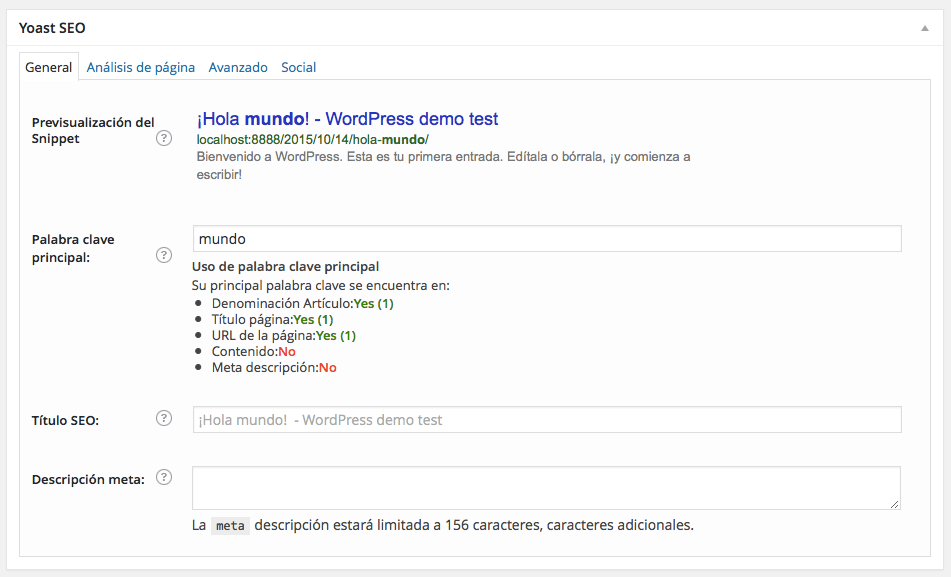Viewport: 951px width, 577px height.
Task: Switch to Análisis de página tab
Action: pos(141,67)
